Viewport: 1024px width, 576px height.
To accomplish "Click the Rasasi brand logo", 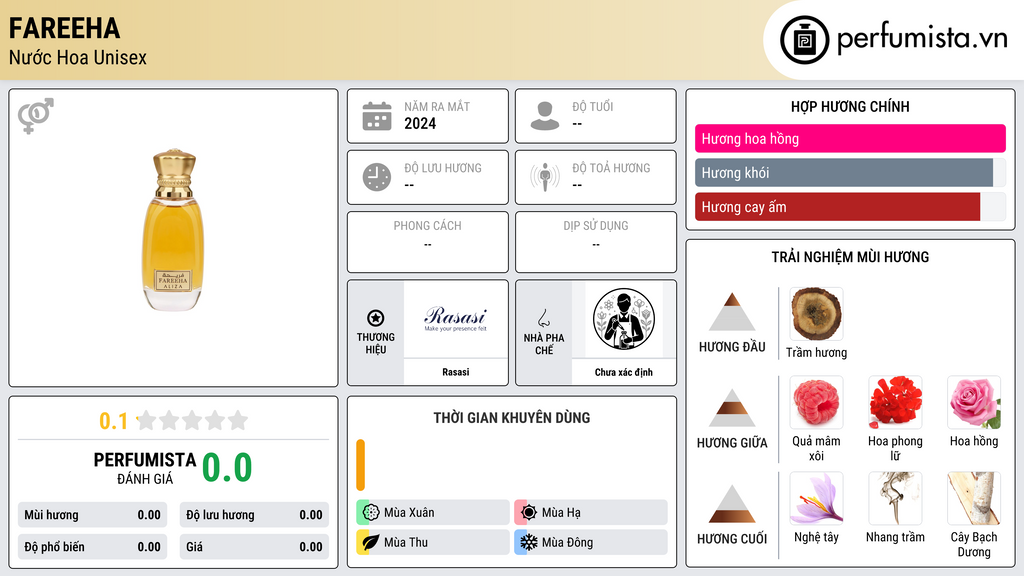I will pos(455,319).
